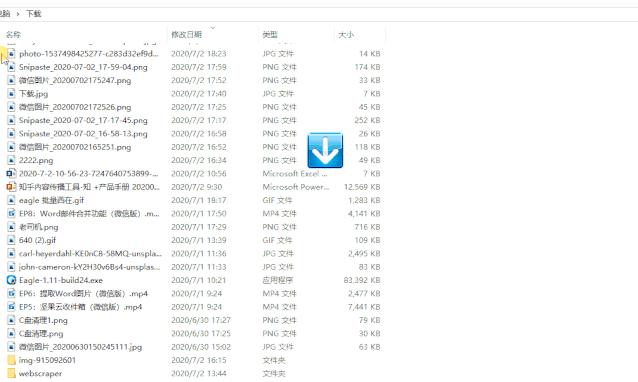
Task: Select the icon of 微信图片_20200702165251.png
Action: click(x=11, y=147)
